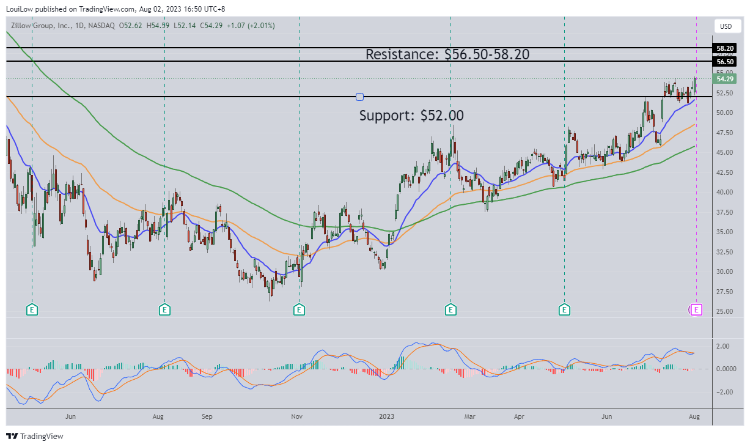
Task: Click the 56.50 resistance price label
Action: [x=725, y=61]
